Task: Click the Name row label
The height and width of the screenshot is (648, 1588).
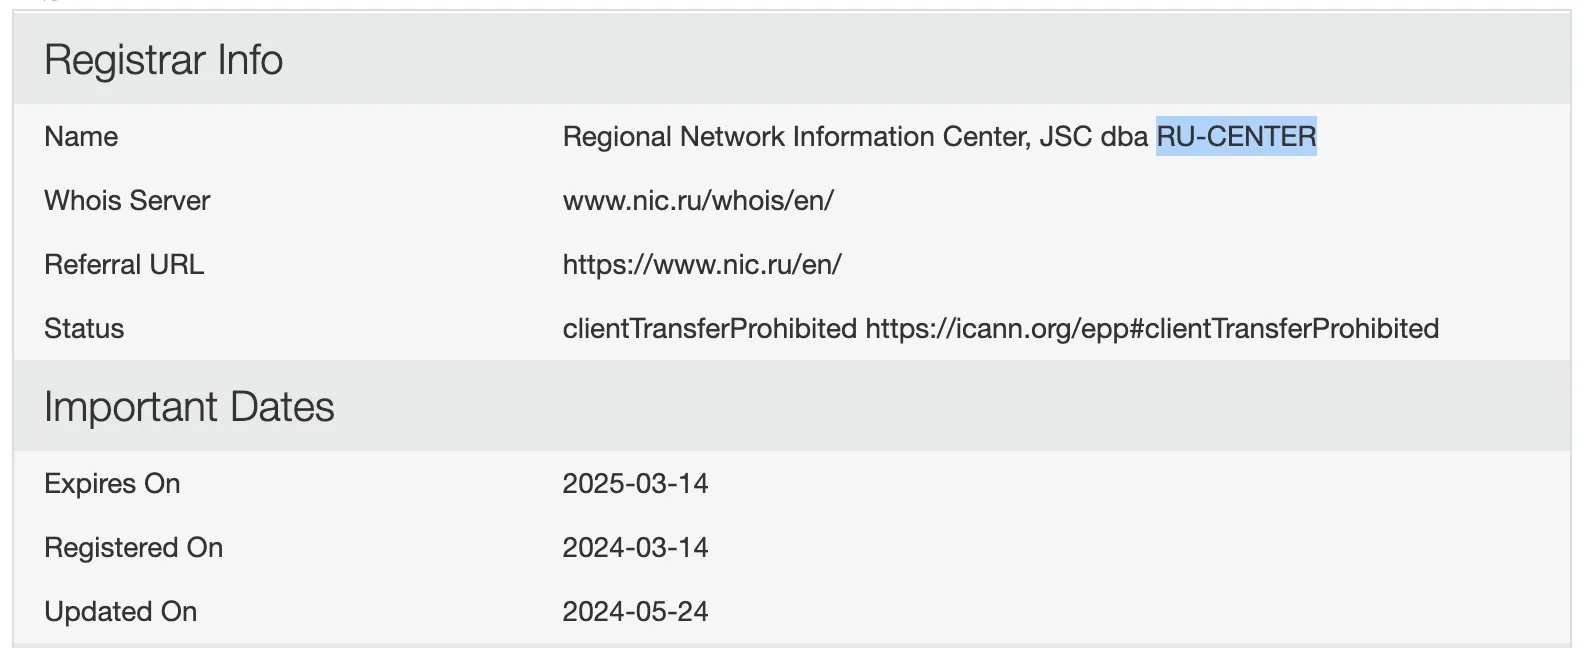Action: tap(81, 137)
